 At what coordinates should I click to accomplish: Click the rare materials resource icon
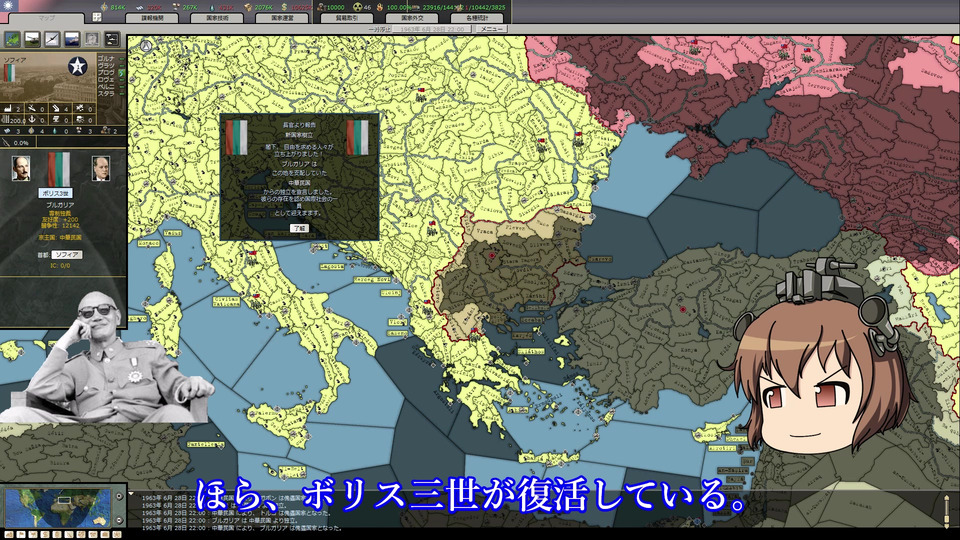pyautogui.click(x=176, y=7)
